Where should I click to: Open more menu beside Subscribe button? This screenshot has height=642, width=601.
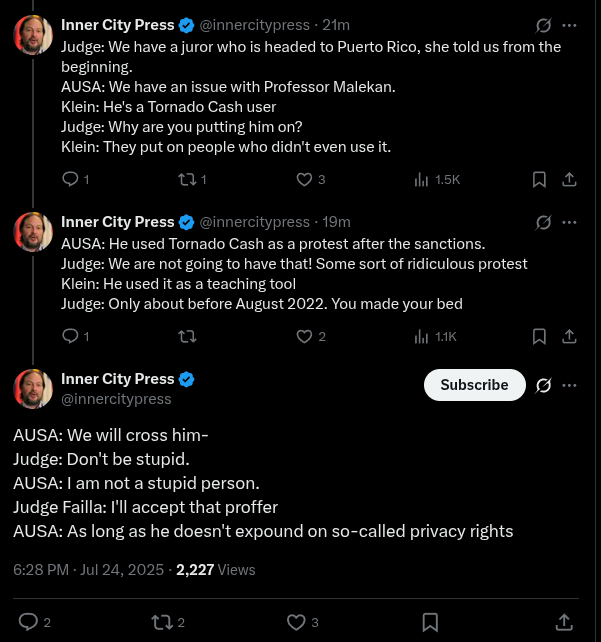coord(569,385)
